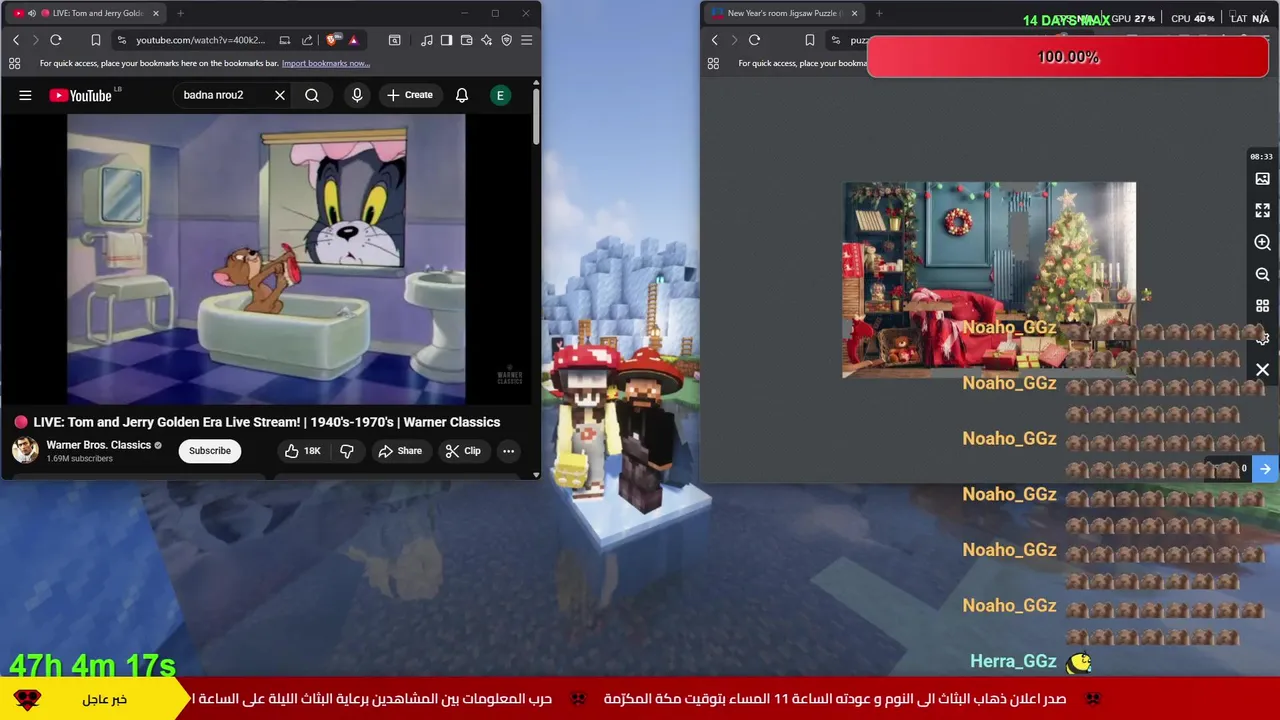Open Warner Bros. Classics channel avatar
The width and height of the screenshot is (1280, 720).
click(25, 450)
